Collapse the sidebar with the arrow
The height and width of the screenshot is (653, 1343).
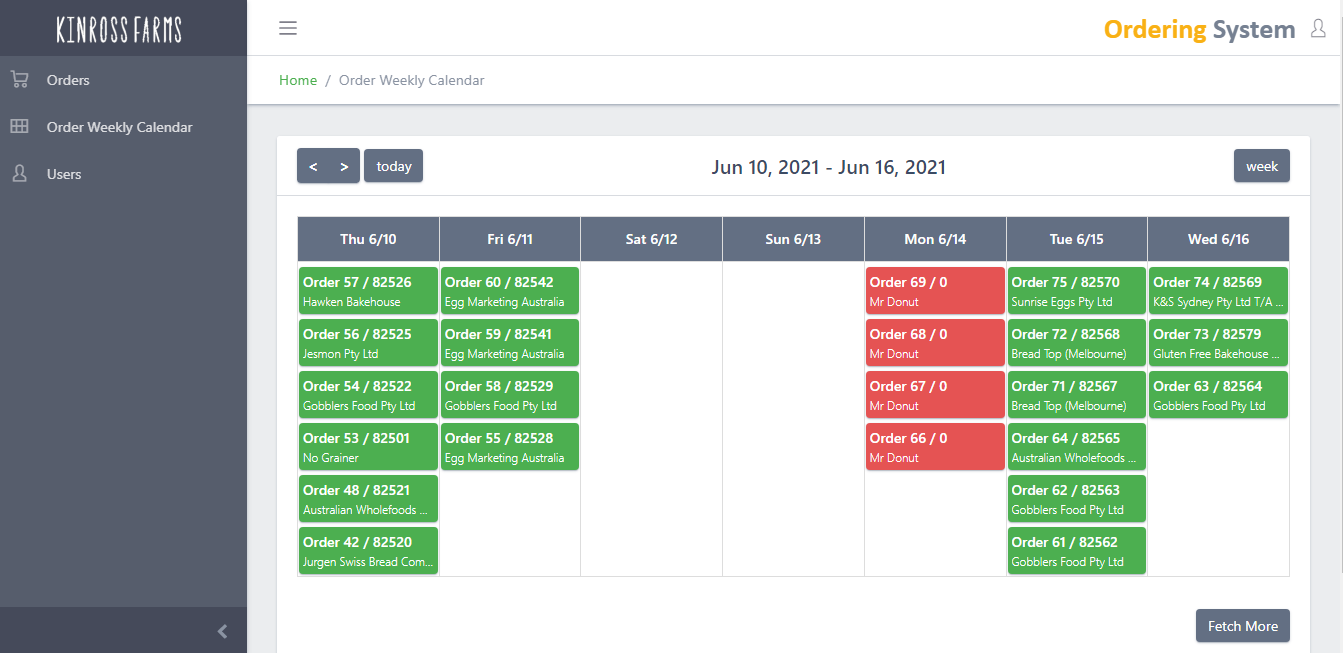point(222,631)
